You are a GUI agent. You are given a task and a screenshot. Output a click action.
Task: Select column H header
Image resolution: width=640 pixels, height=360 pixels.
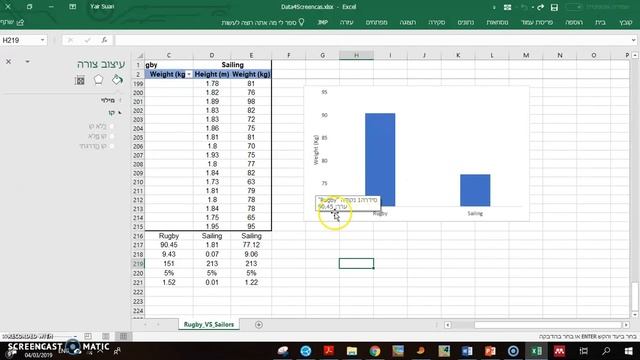click(x=356, y=55)
